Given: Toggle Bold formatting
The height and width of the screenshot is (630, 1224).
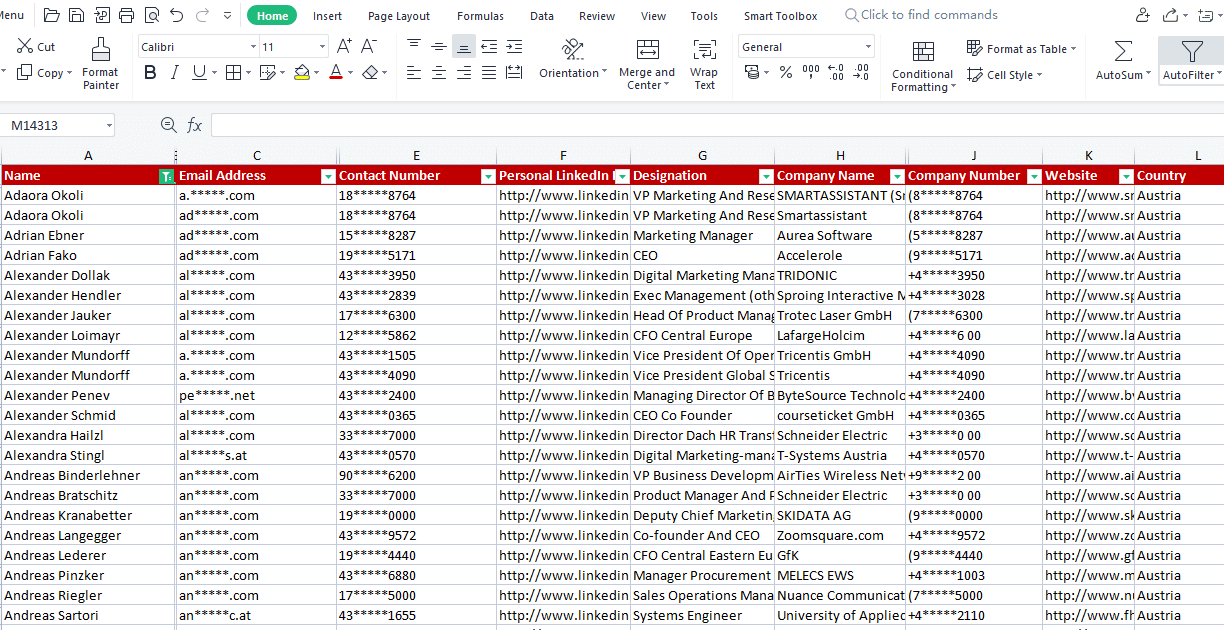Looking at the screenshot, I should click(x=150, y=73).
